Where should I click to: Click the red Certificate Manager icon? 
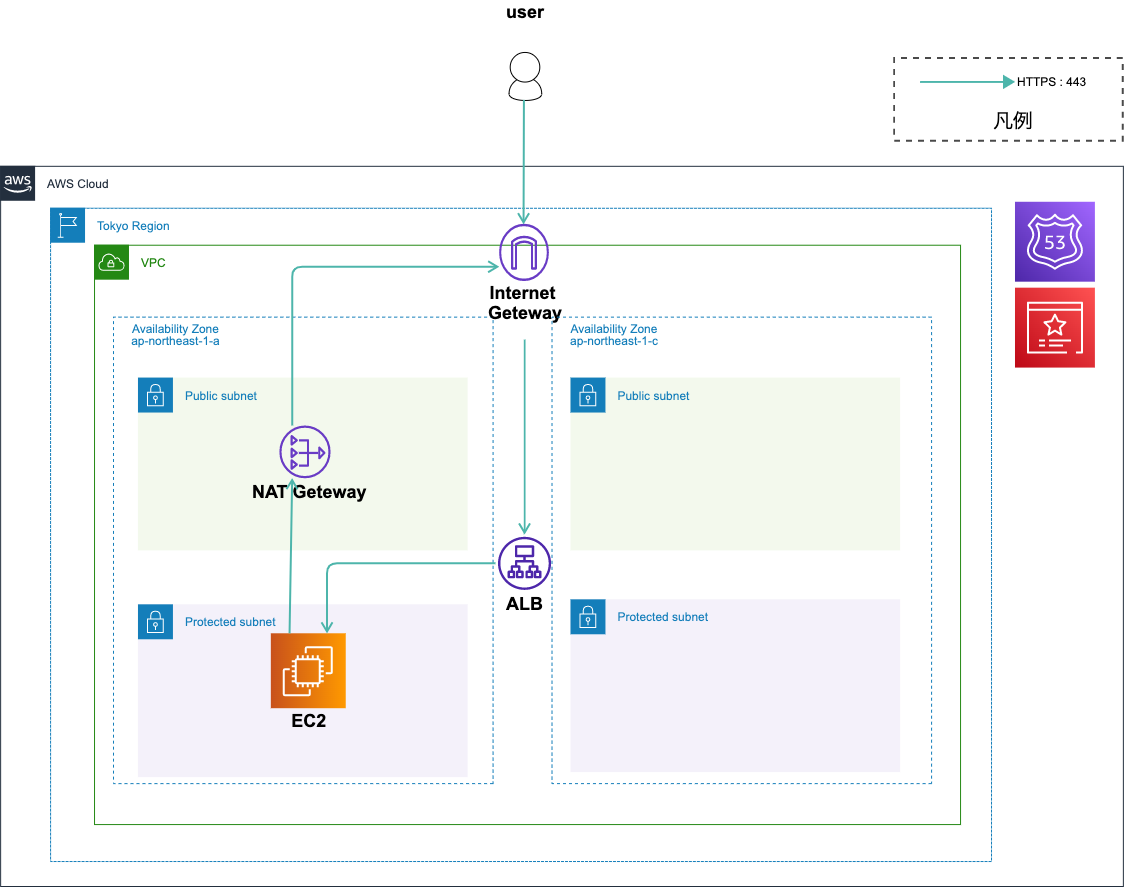pos(1054,328)
